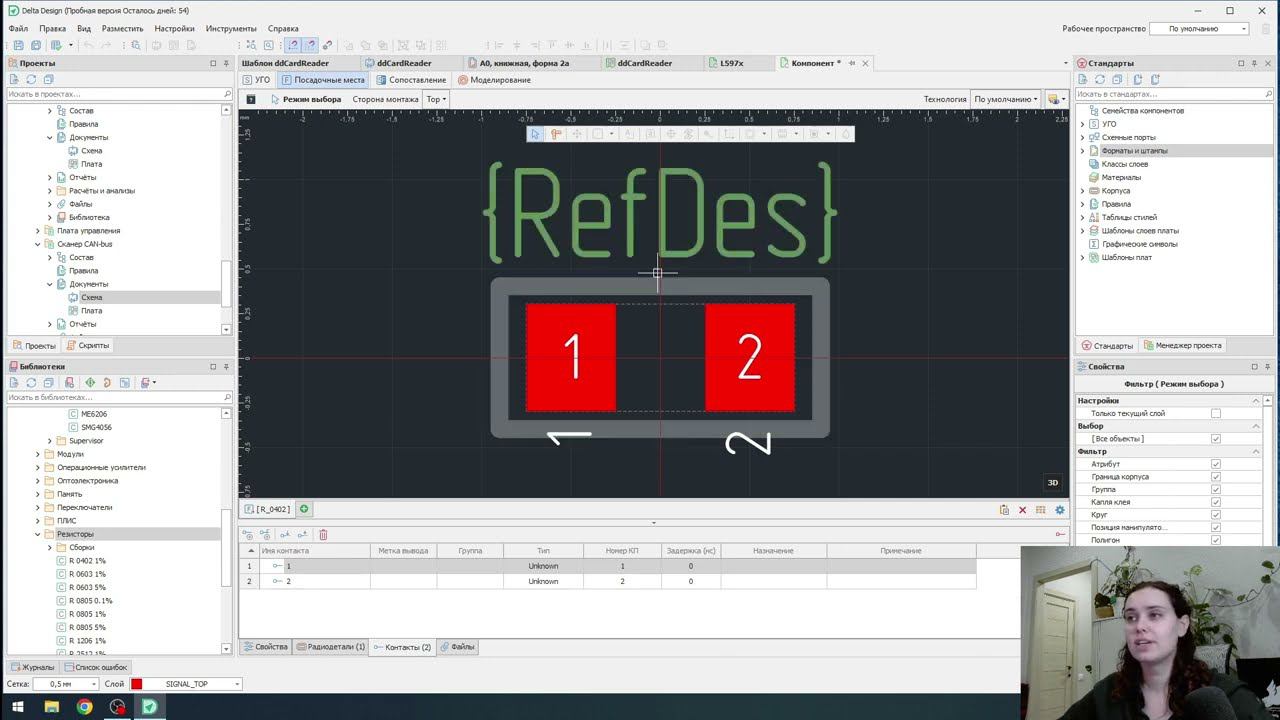The image size is (1280, 720).
Task: Open the Файл menu
Action: tap(18, 28)
